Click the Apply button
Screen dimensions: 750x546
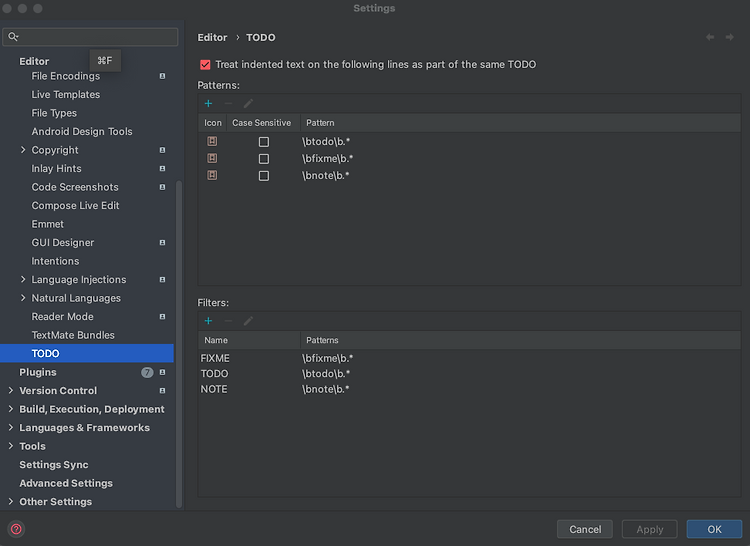650,529
